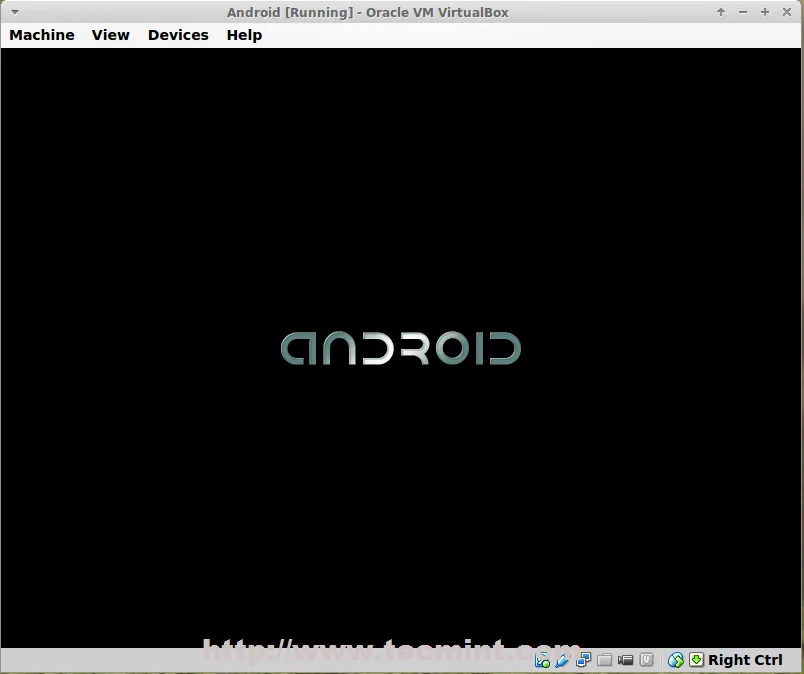Screen dimensions: 804x674
Task: Click the video capture camera icon
Action: 626,660
